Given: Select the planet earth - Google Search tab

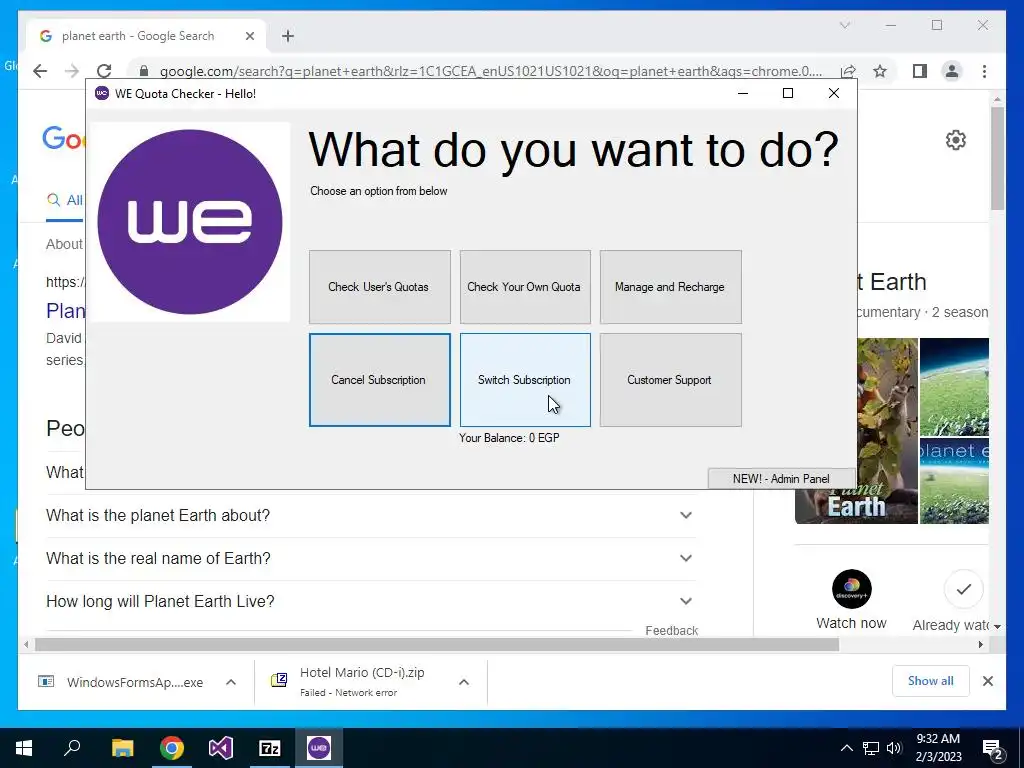Looking at the screenshot, I should coord(146,36).
